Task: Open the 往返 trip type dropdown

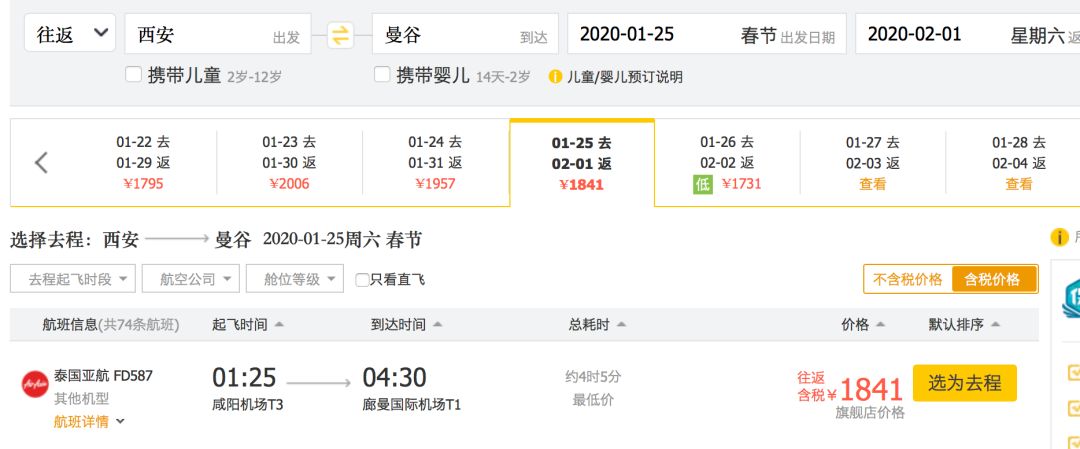Action: pyautogui.click(x=70, y=33)
